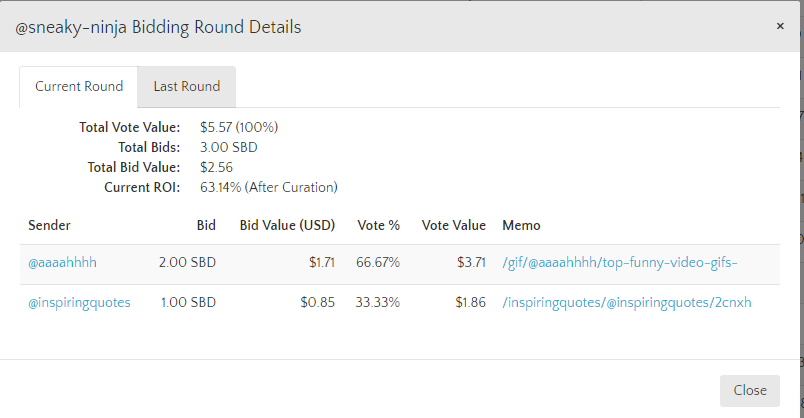
Task: Open the @inspiringquotes sender profile link
Action: (79, 302)
